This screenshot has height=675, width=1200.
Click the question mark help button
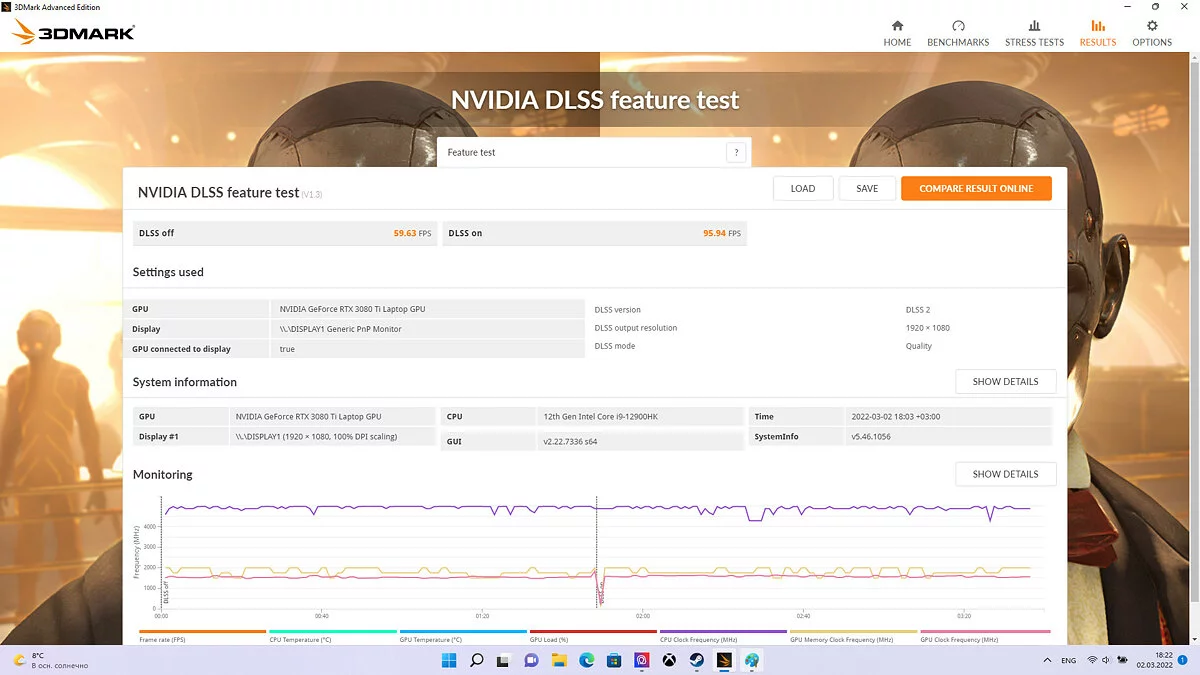click(737, 153)
